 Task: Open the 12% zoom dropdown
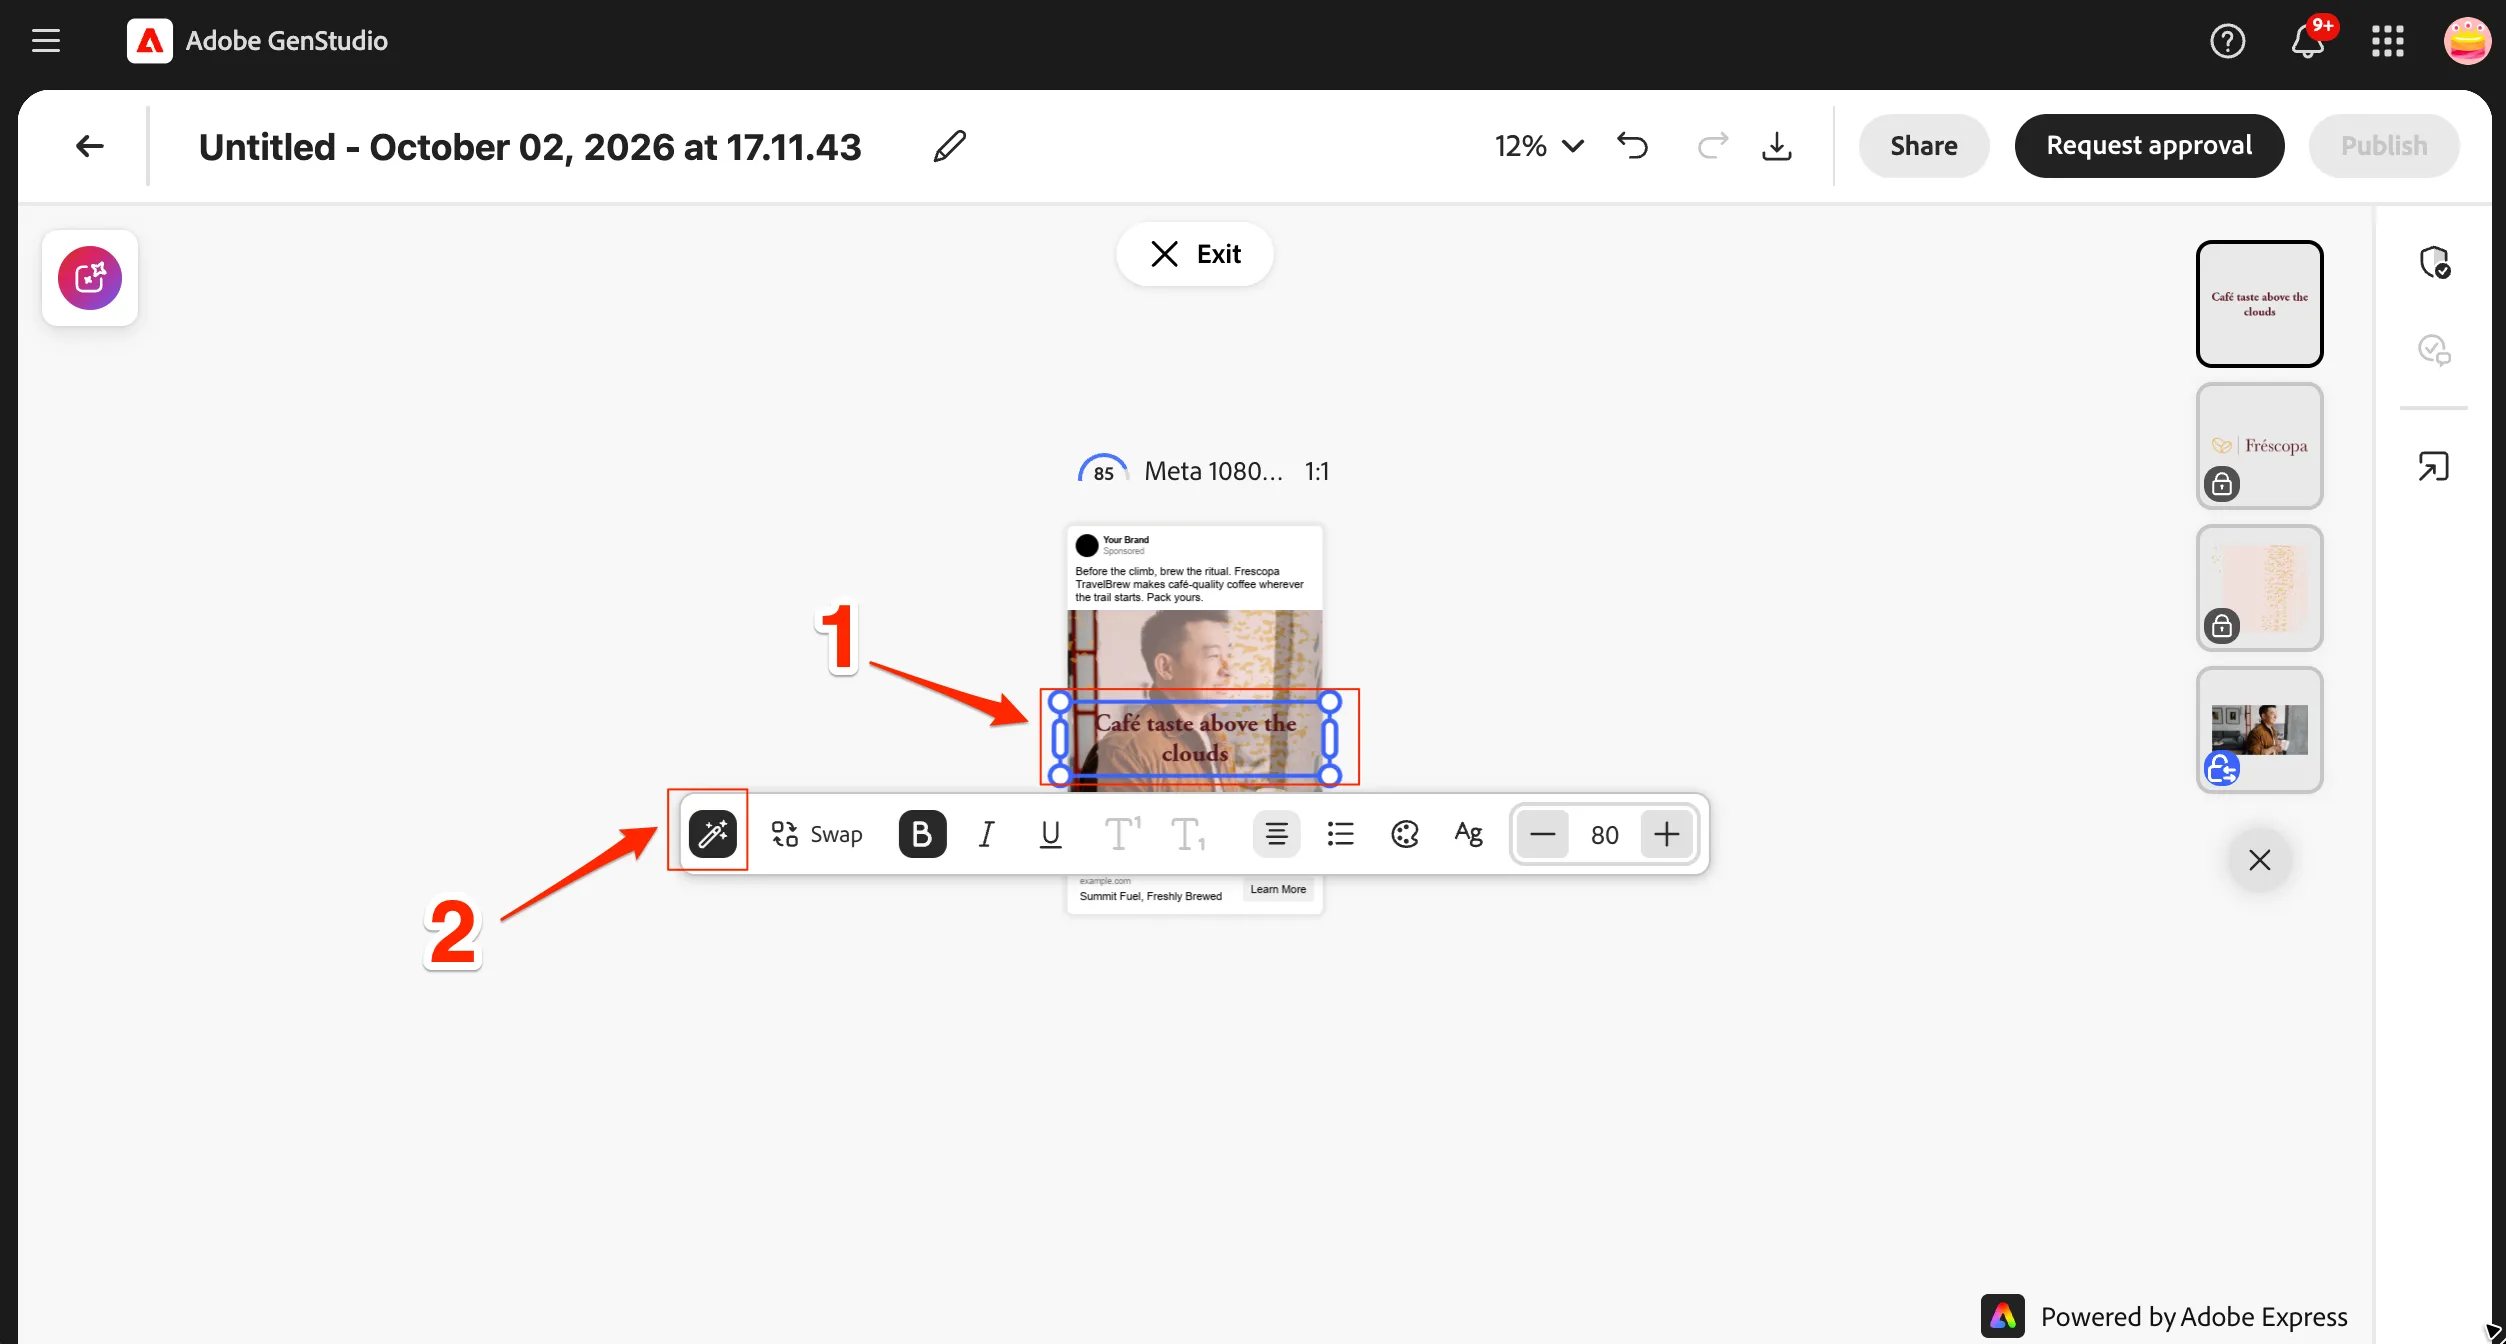pyautogui.click(x=1539, y=146)
